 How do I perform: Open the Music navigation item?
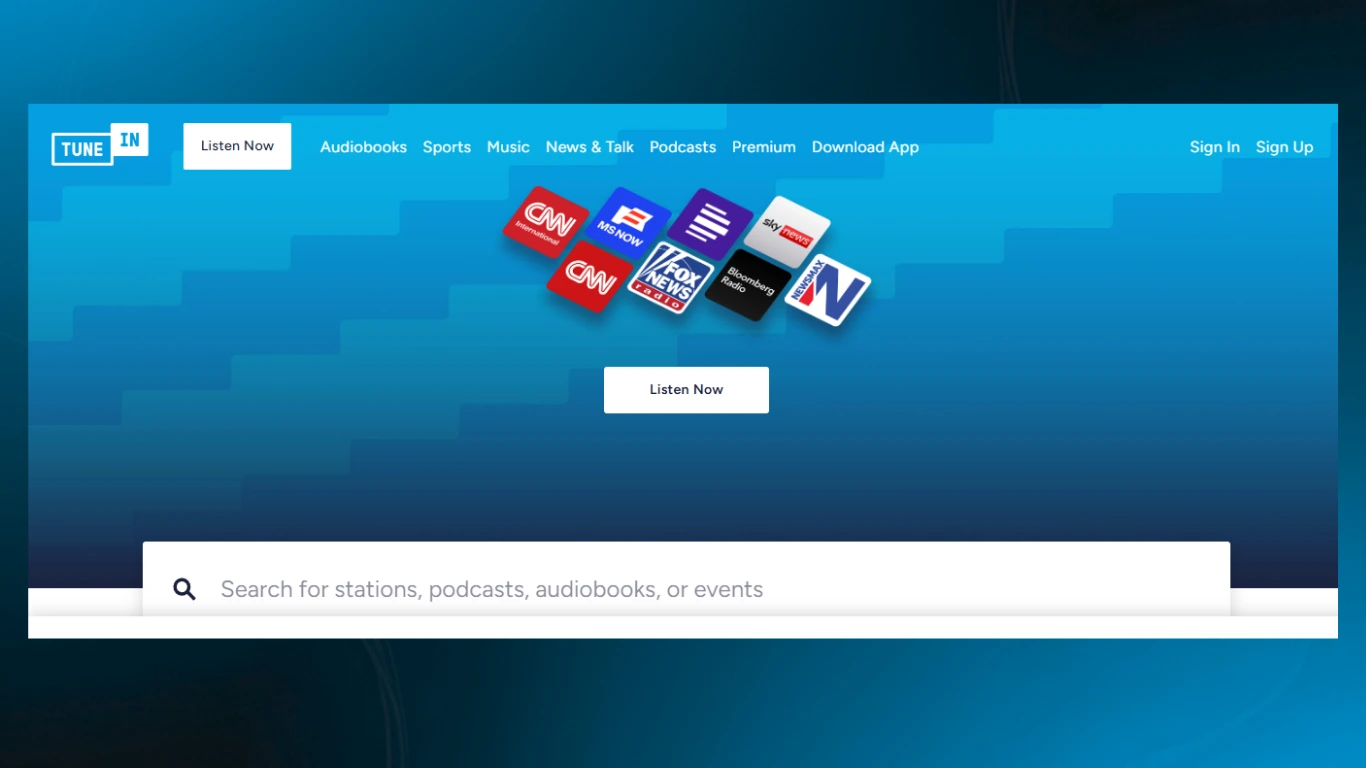508,147
